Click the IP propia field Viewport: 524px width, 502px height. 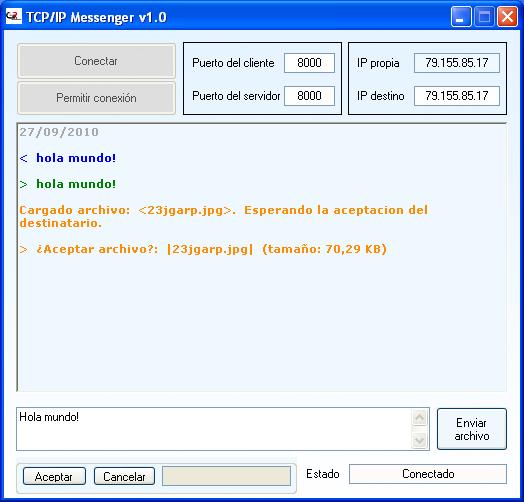(457, 63)
